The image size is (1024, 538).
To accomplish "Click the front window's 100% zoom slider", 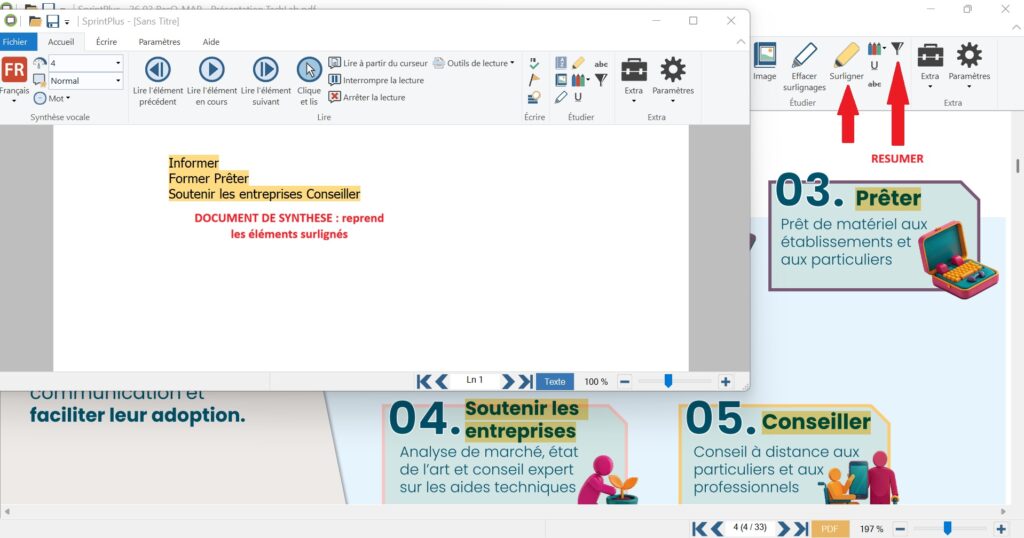I will [x=668, y=381].
